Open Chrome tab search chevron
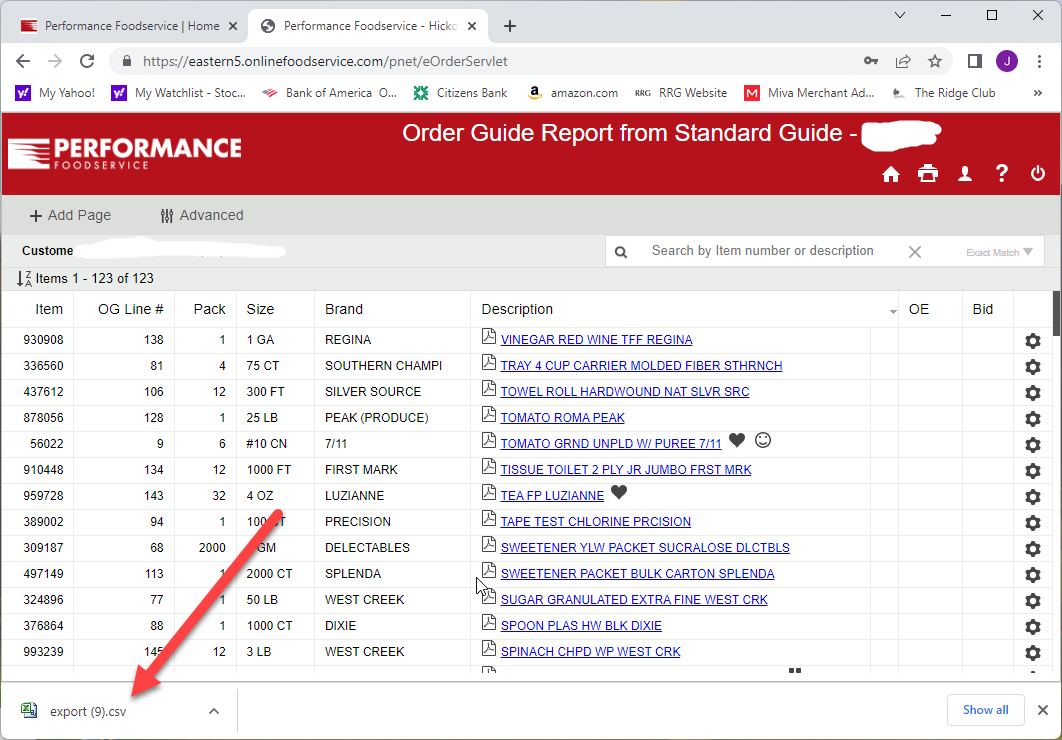Screen dimensions: 1062x740 click(900, 15)
